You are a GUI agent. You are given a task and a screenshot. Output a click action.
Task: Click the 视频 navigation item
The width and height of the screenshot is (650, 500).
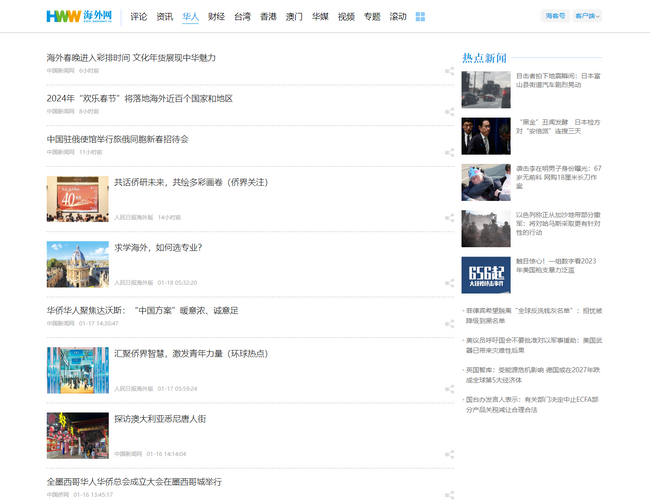346,17
